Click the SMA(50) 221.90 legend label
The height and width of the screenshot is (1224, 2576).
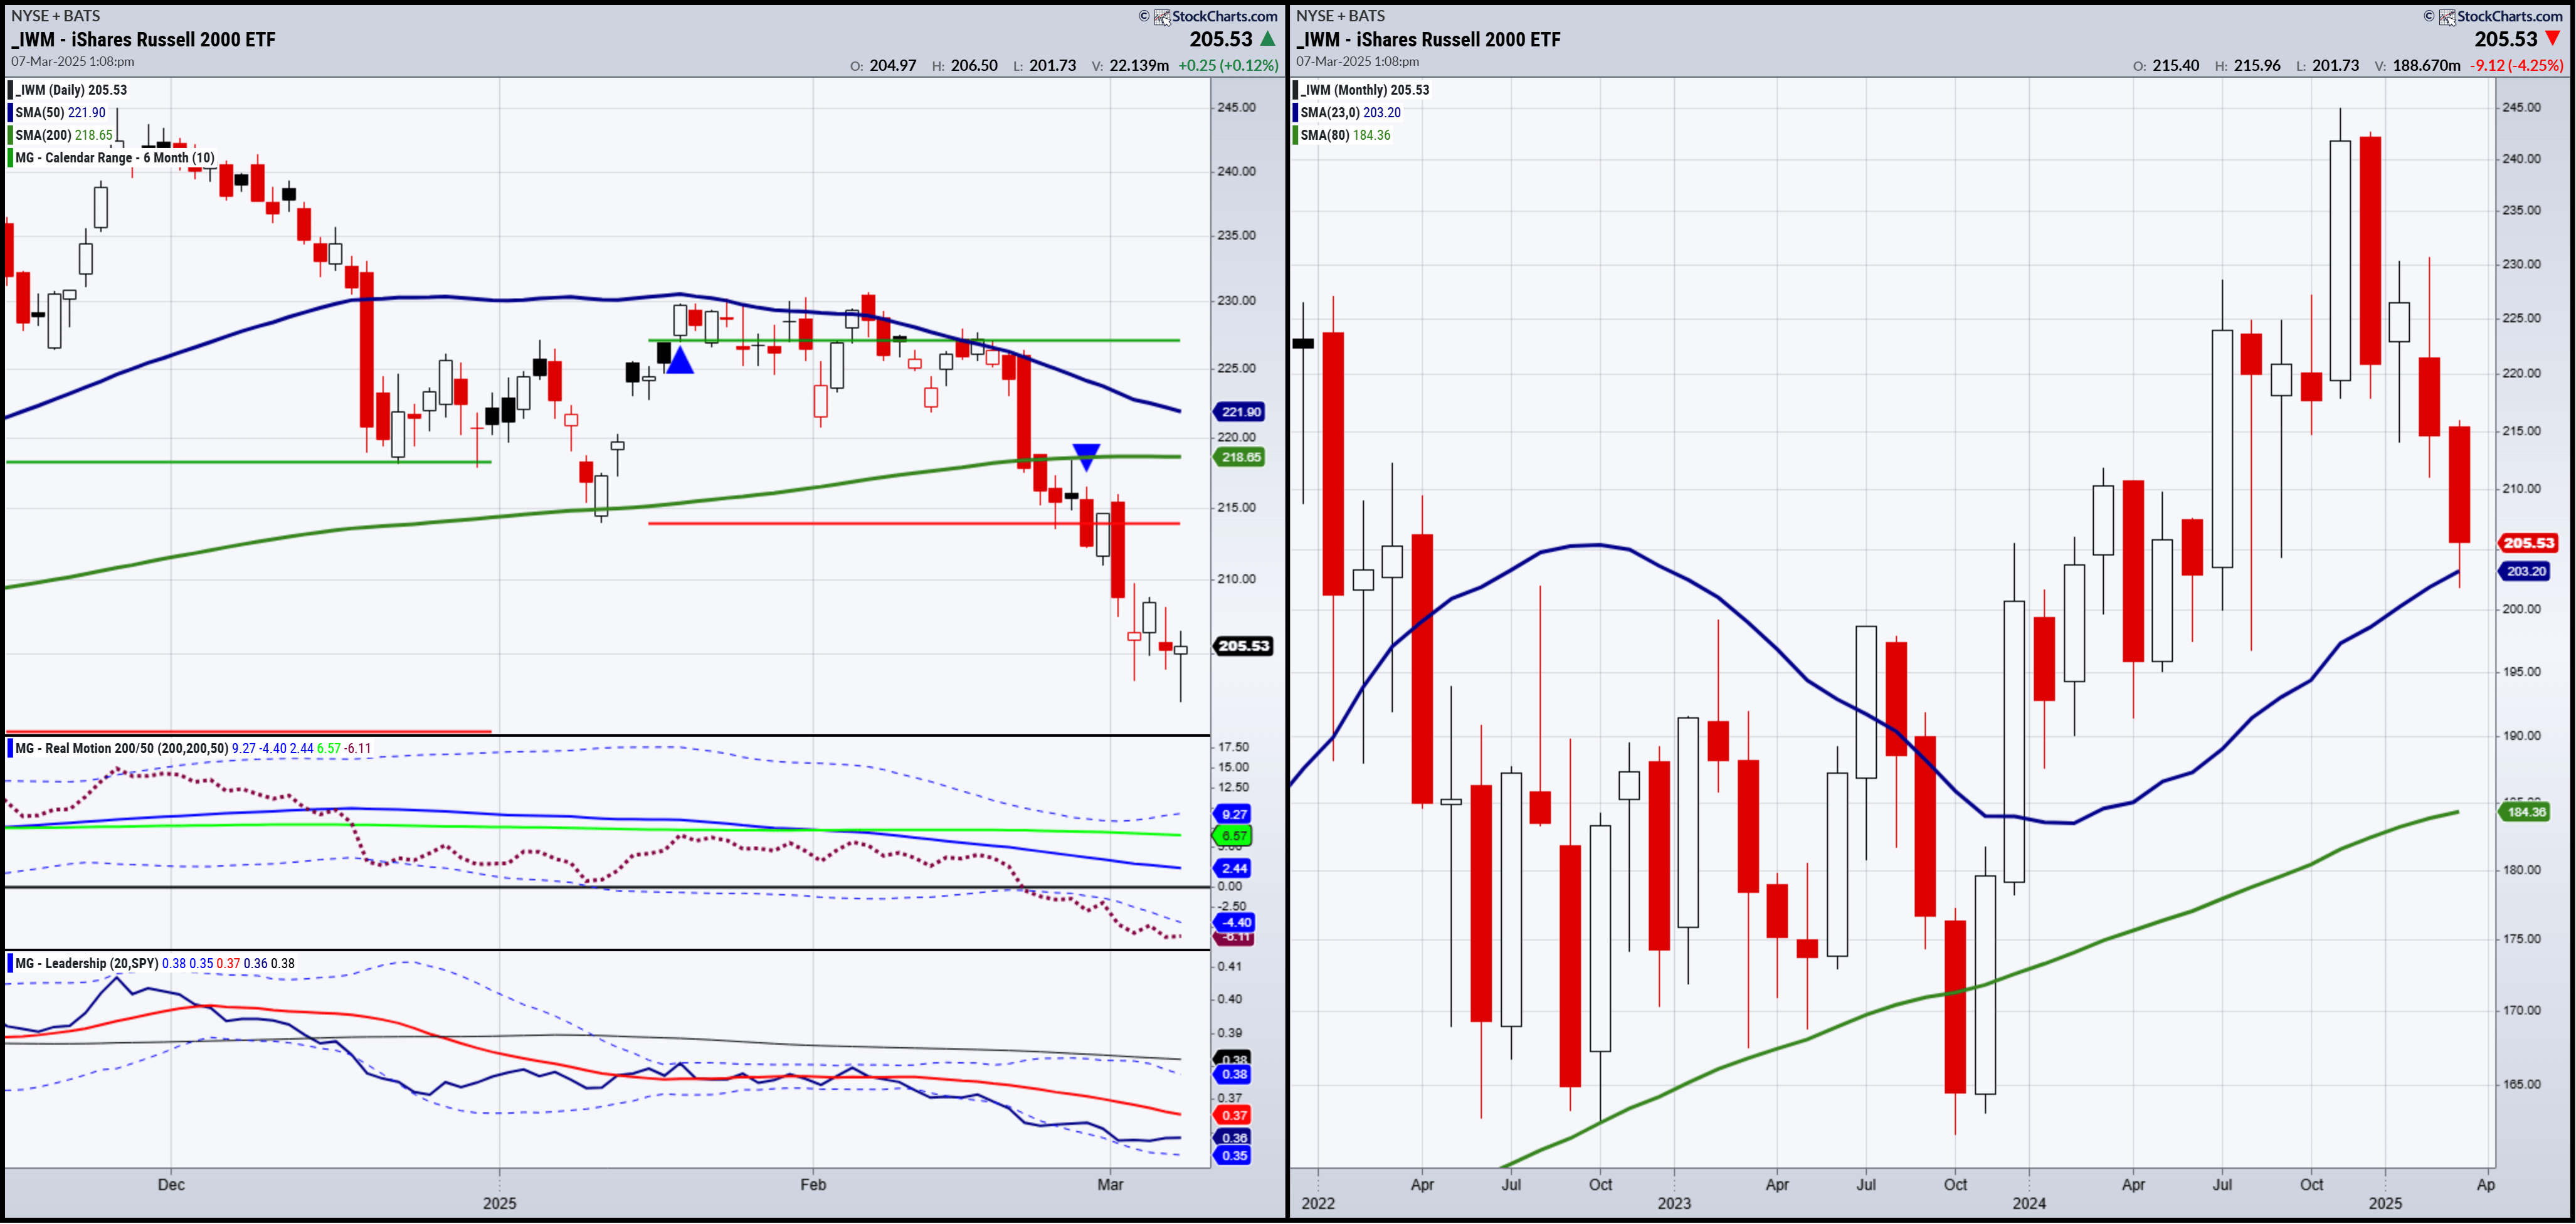60,112
